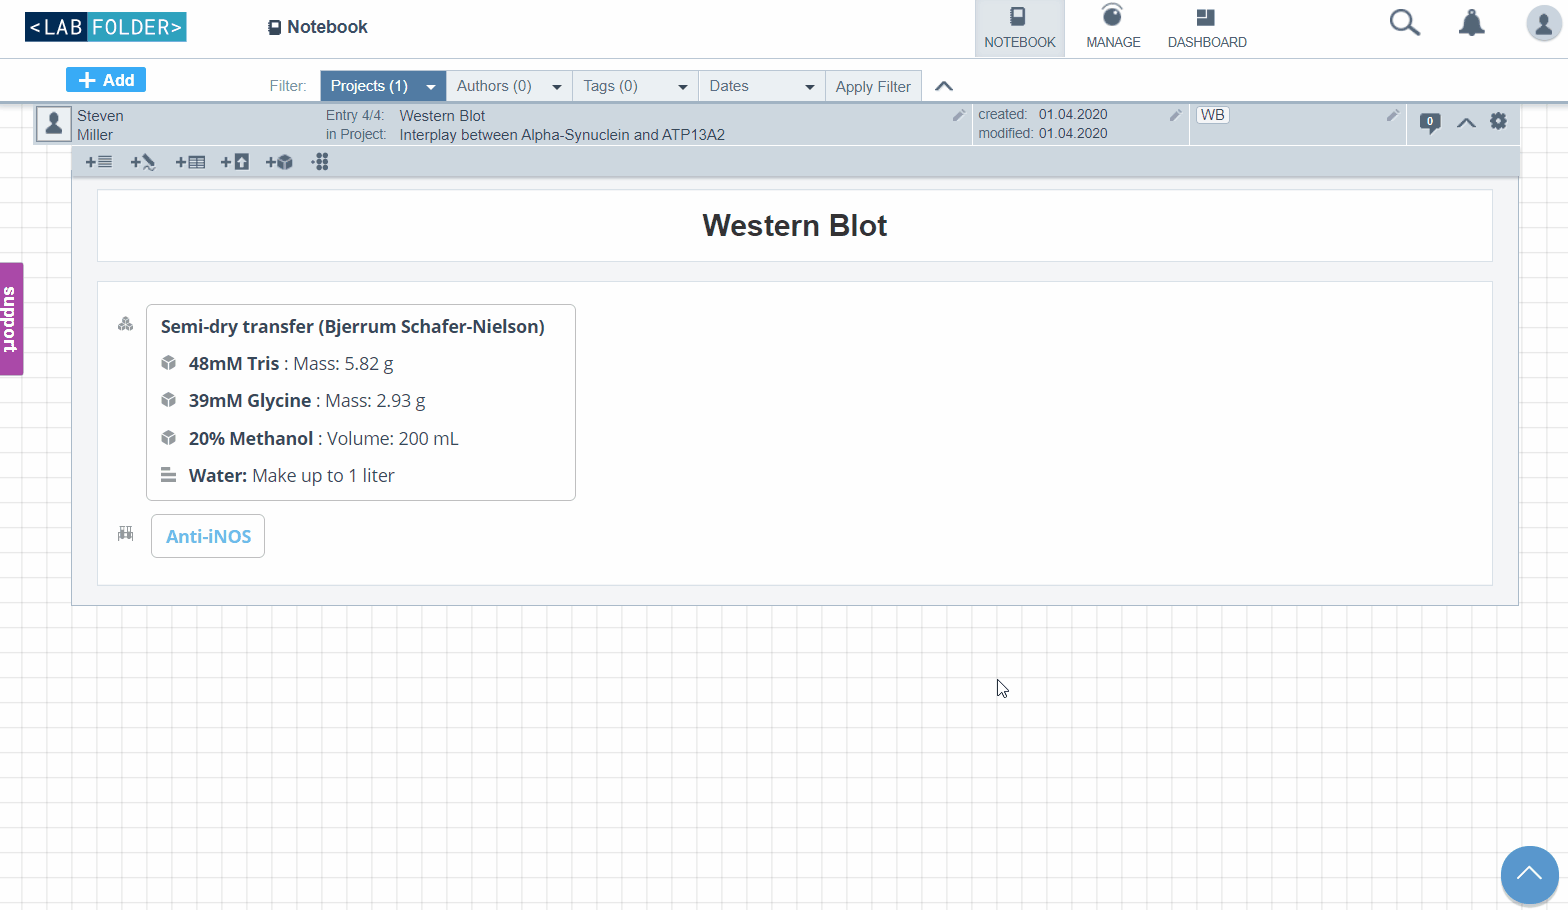Click the WB tag
The width and height of the screenshot is (1568, 910).
1213,115
